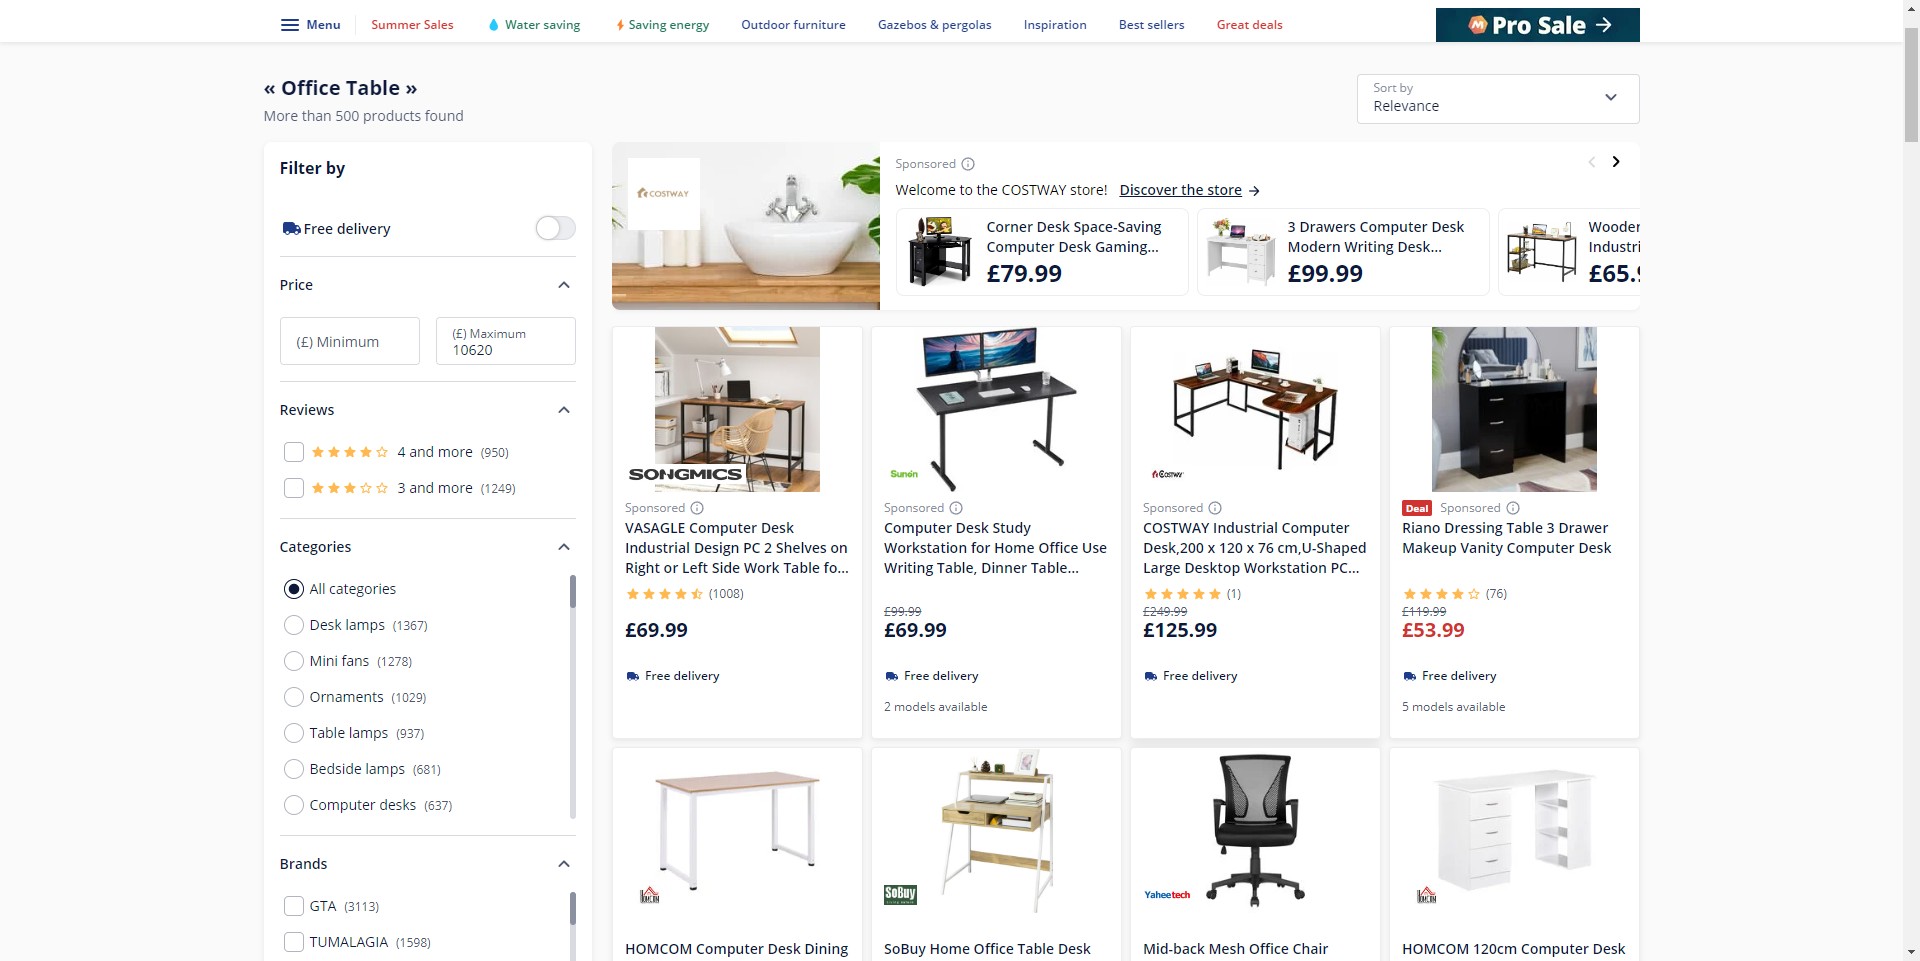The height and width of the screenshot is (961, 1920).
Task: Click the Pro Sale arrow banner
Action: point(1537,25)
